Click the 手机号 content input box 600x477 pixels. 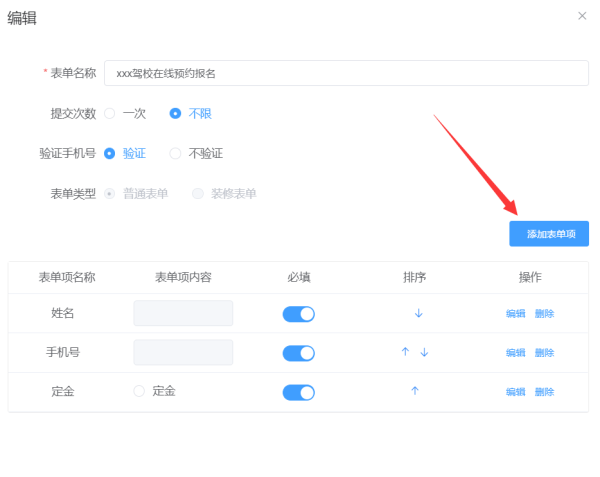(183, 352)
